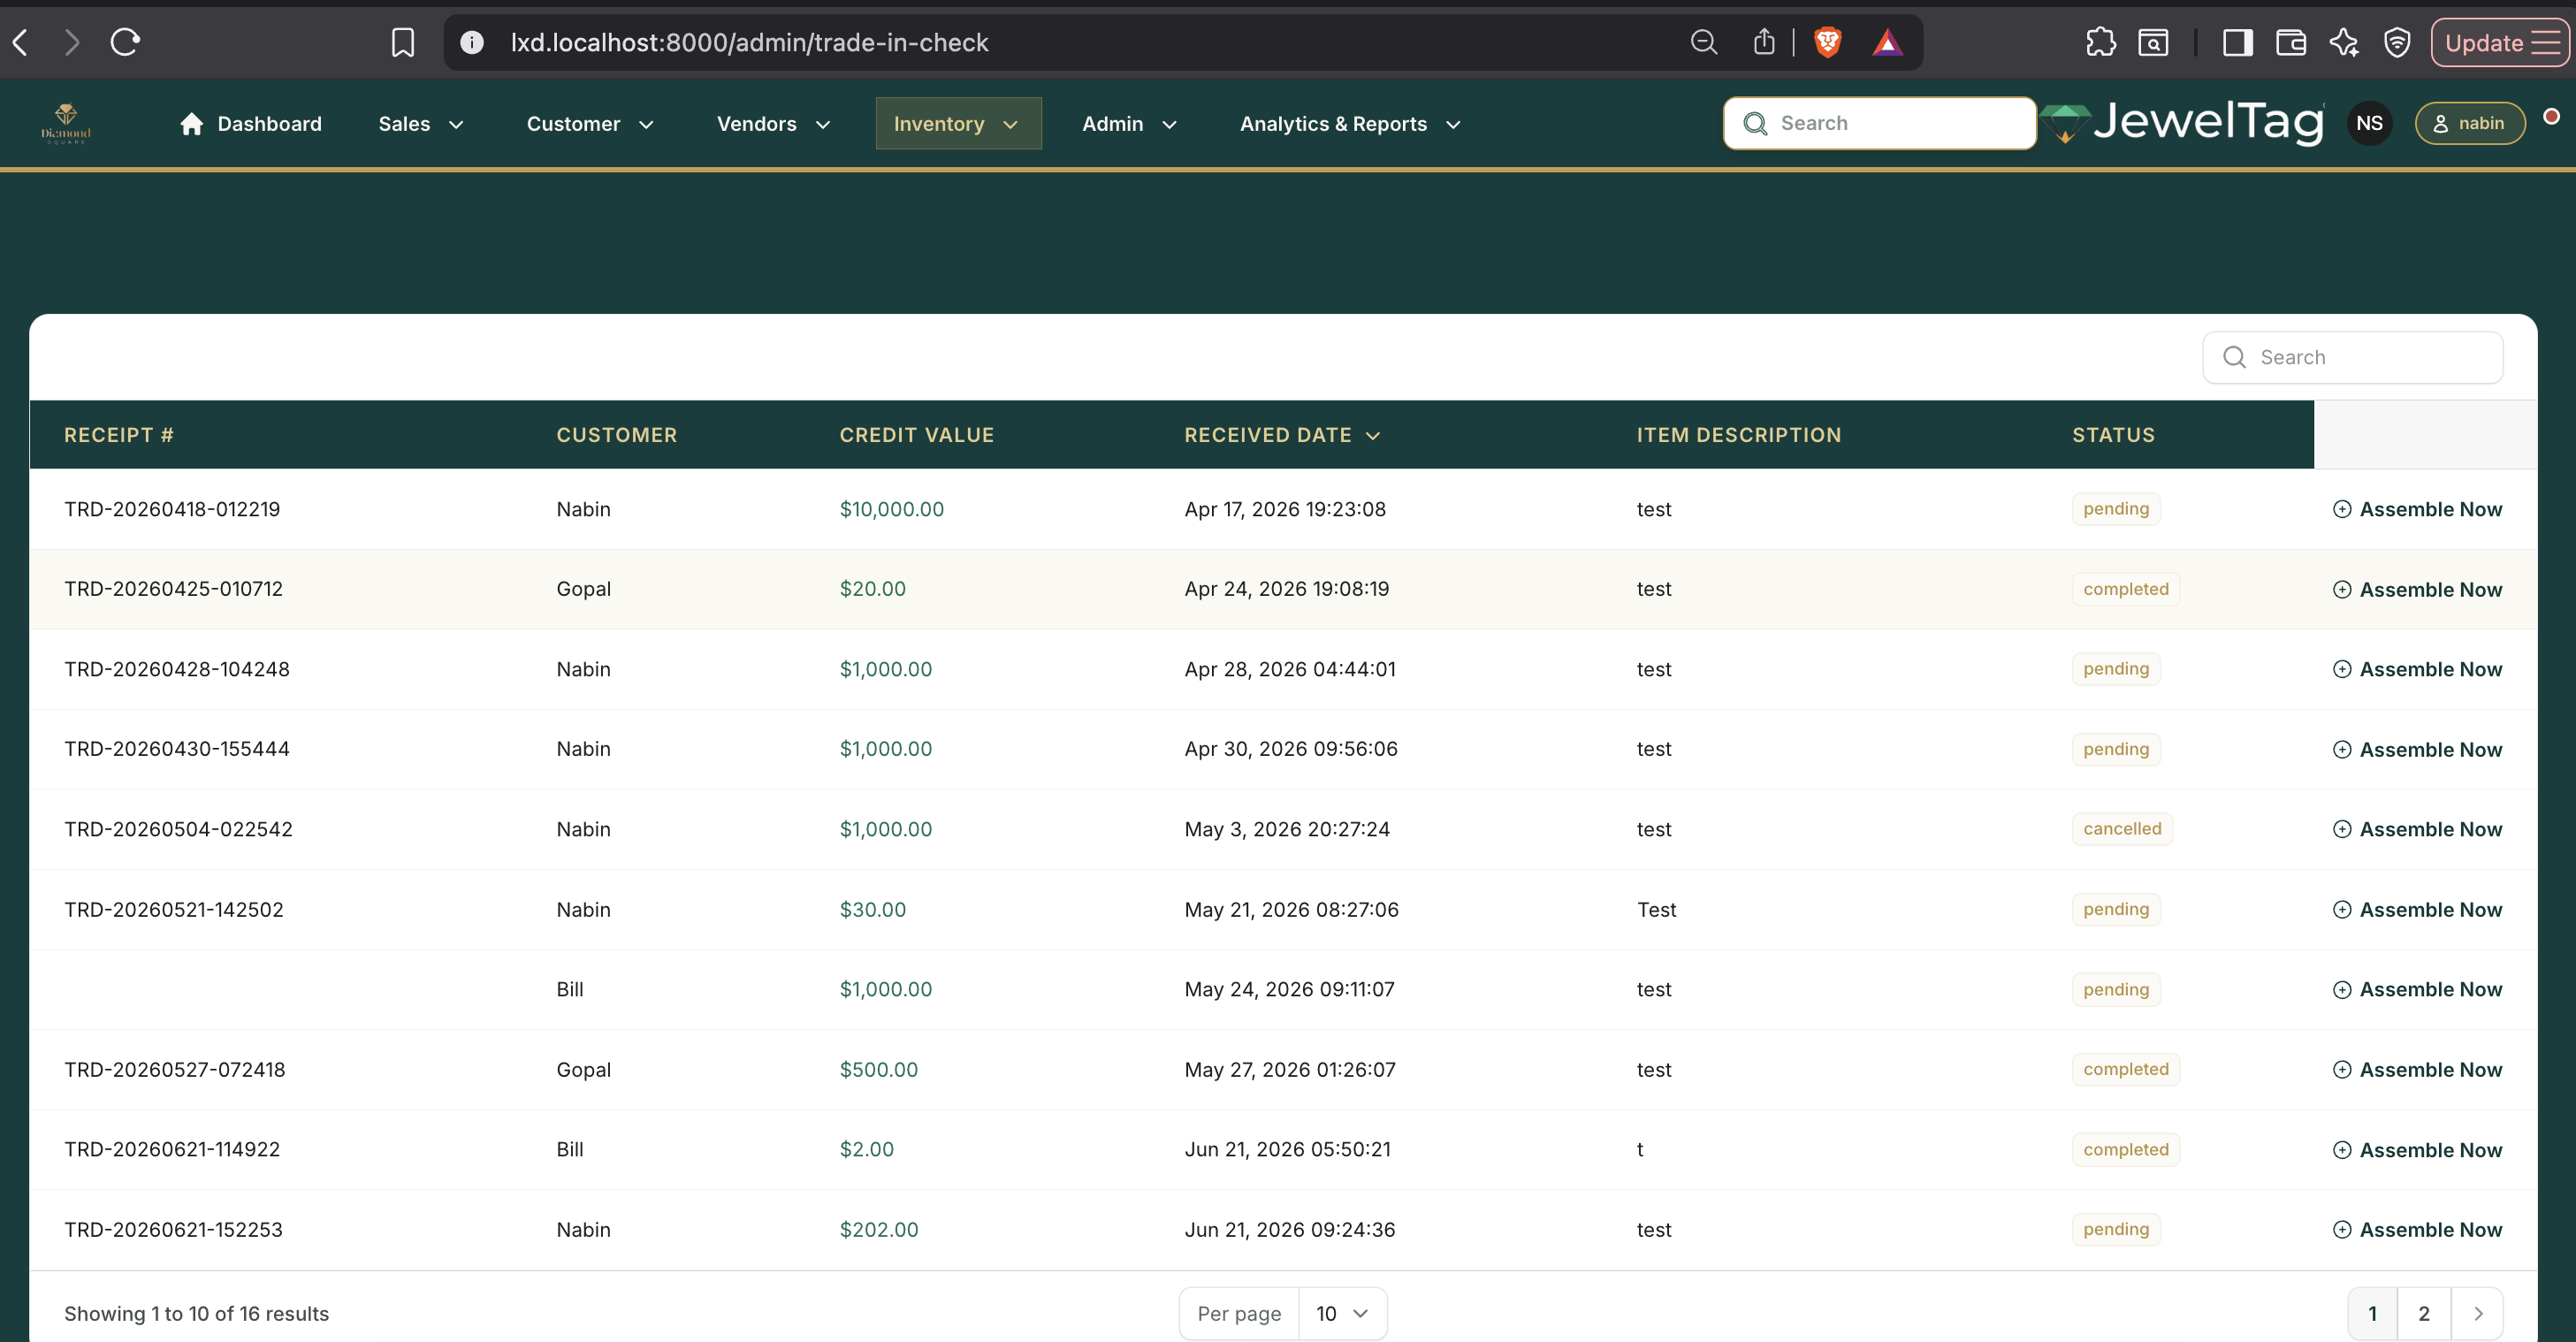The height and width of the screenshot is (1342, 2576).
Task: Open the NS user avatar
Action: [x=2369, y=123]
